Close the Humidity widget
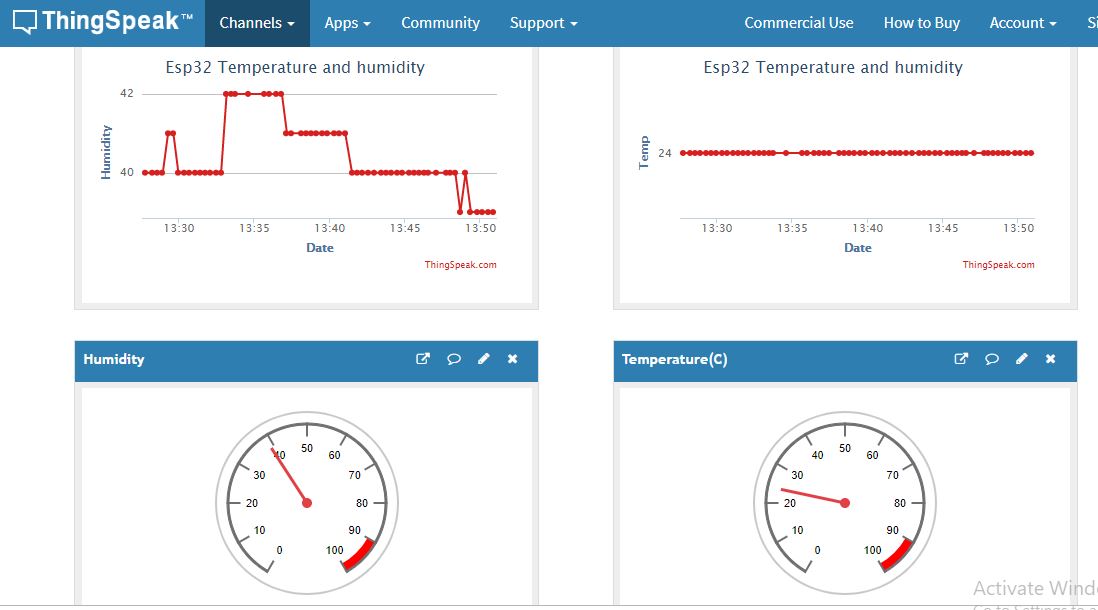 (513, 359)
